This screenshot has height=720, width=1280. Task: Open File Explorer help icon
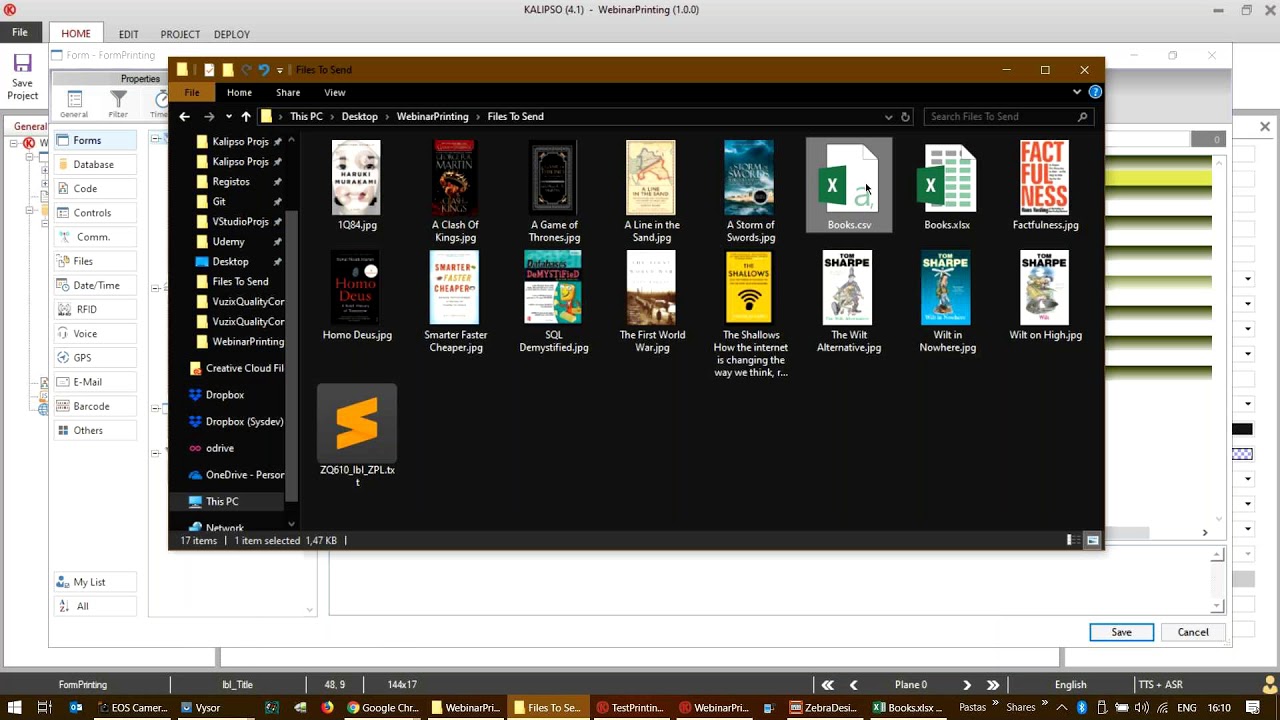[1095, 92]
